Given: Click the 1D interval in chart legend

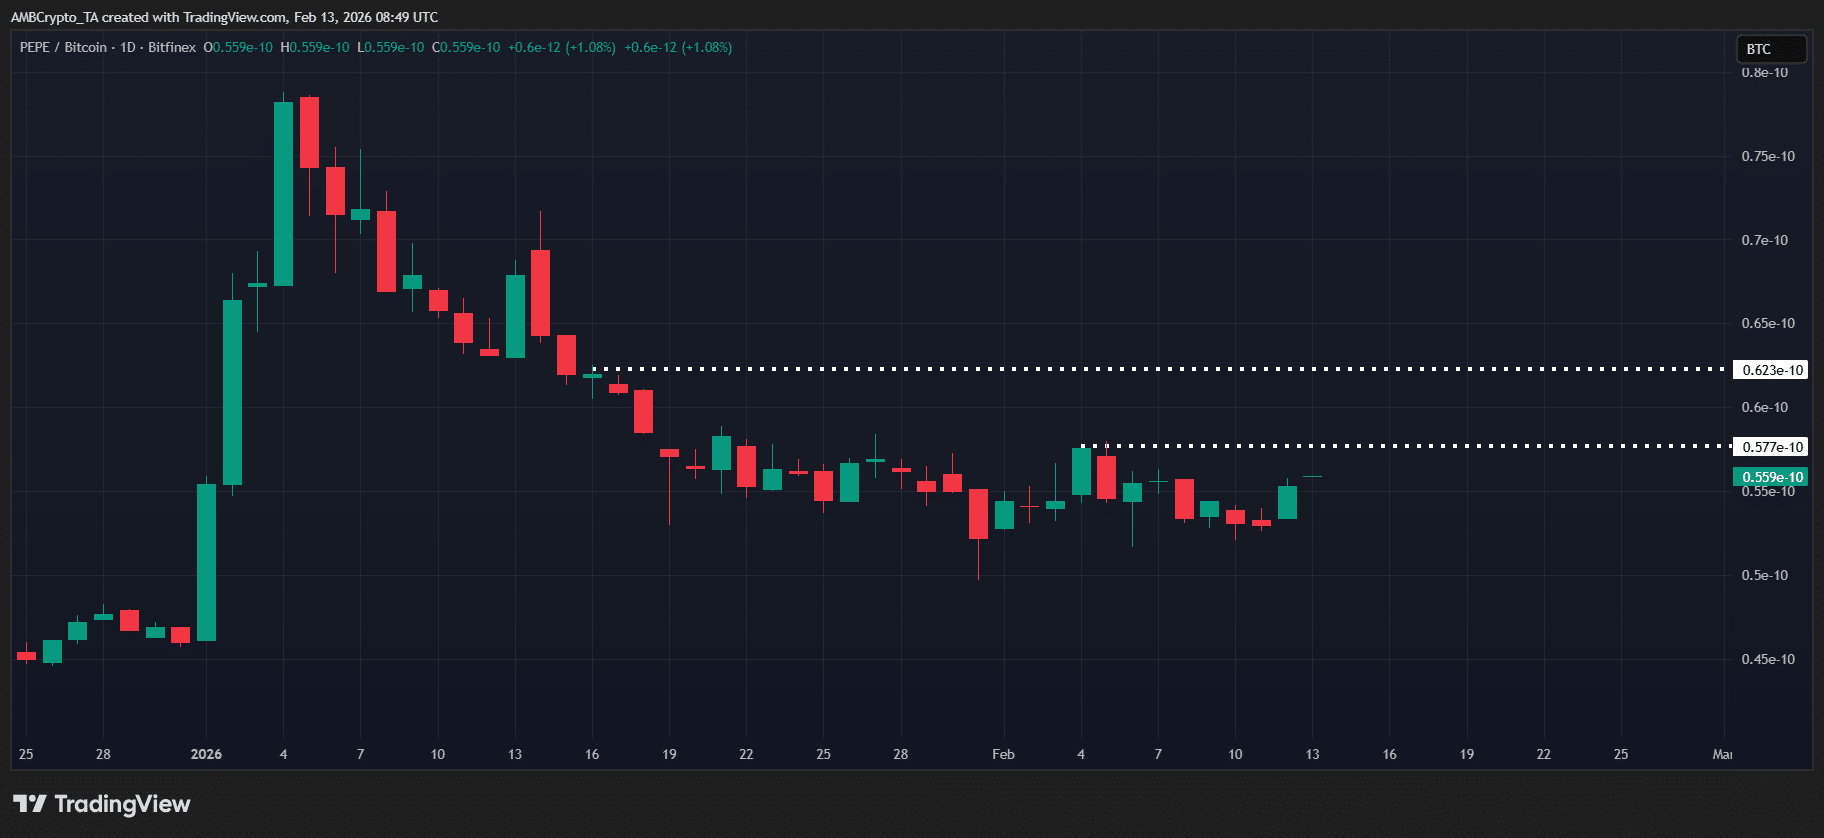Looking at the screenshot, I should [128, 47].
